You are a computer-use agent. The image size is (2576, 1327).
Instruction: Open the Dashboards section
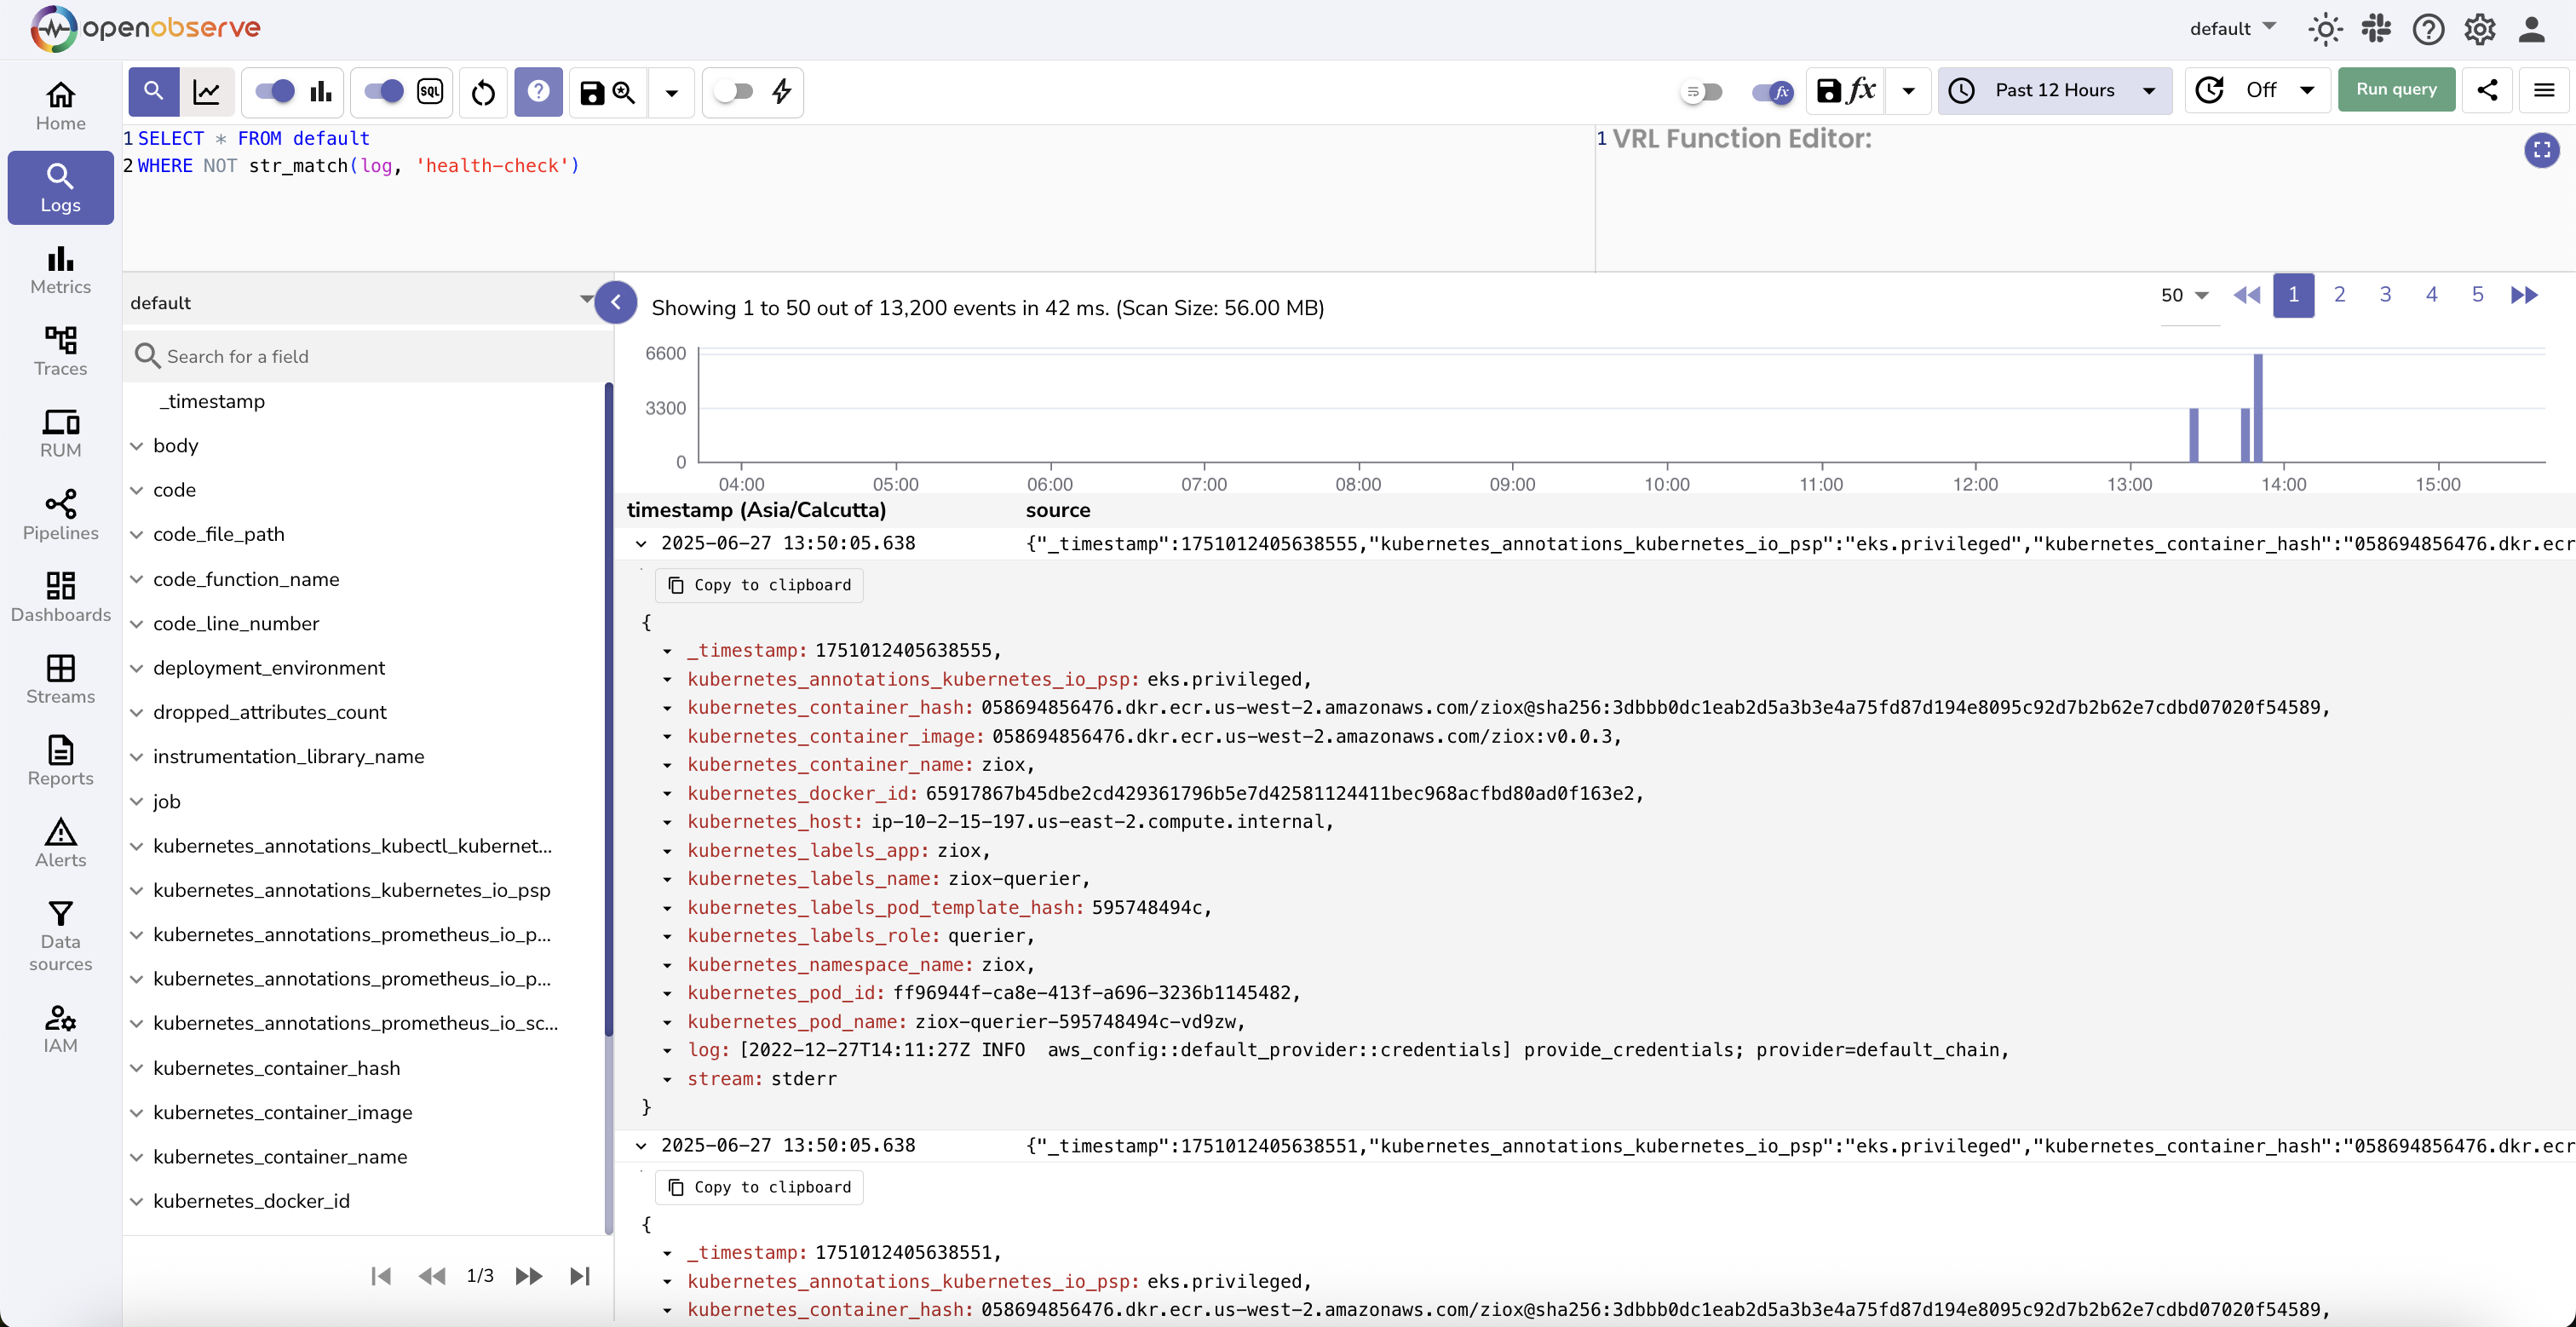coord(60,597)
